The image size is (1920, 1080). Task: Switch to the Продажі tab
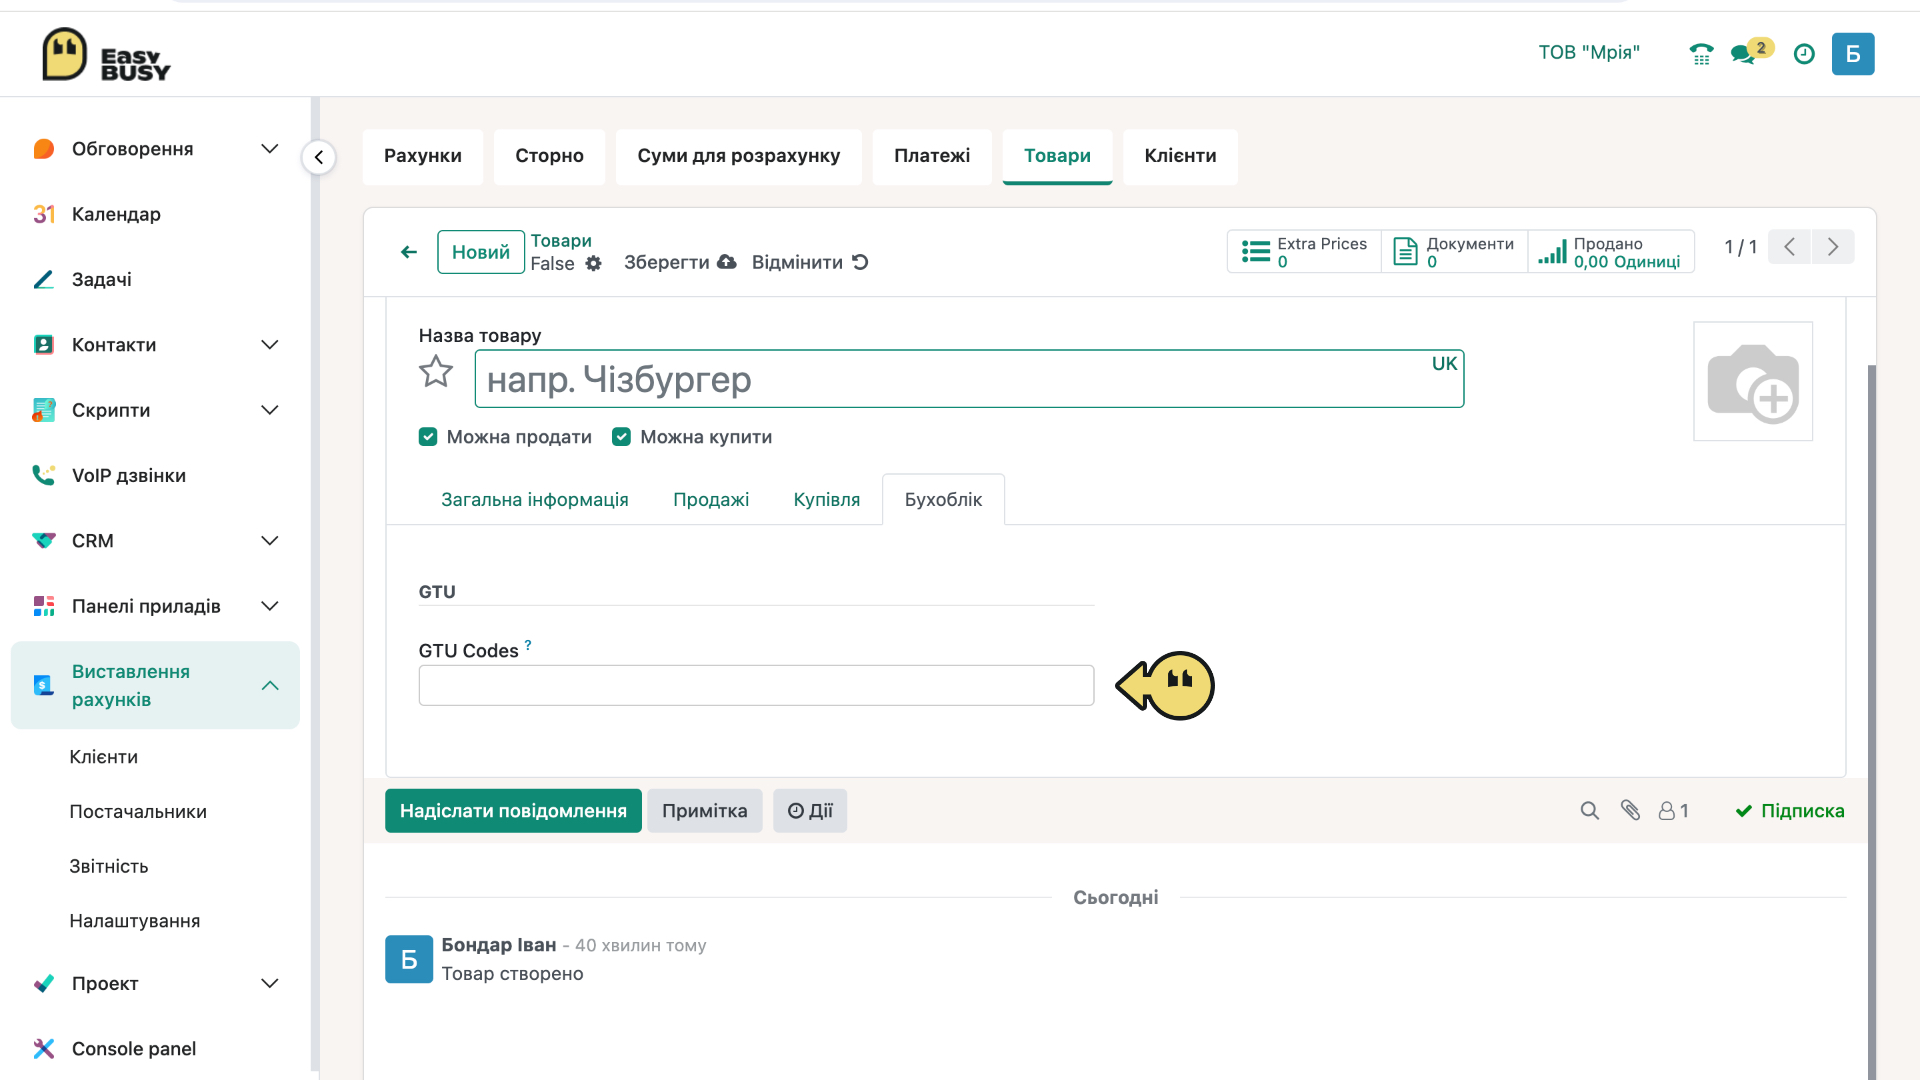click(711, 500)
